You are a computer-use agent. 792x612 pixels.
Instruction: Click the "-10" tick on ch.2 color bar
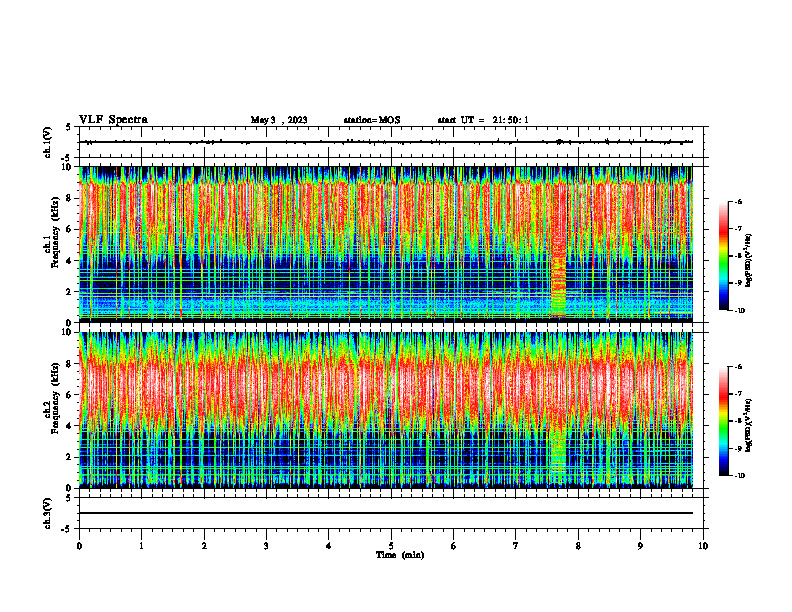[x=739, y=475]
